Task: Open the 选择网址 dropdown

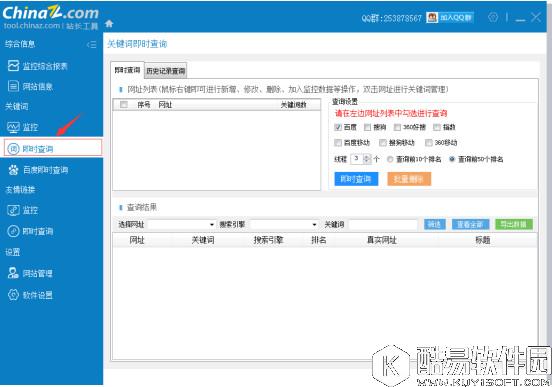Action: pos(182,224)
